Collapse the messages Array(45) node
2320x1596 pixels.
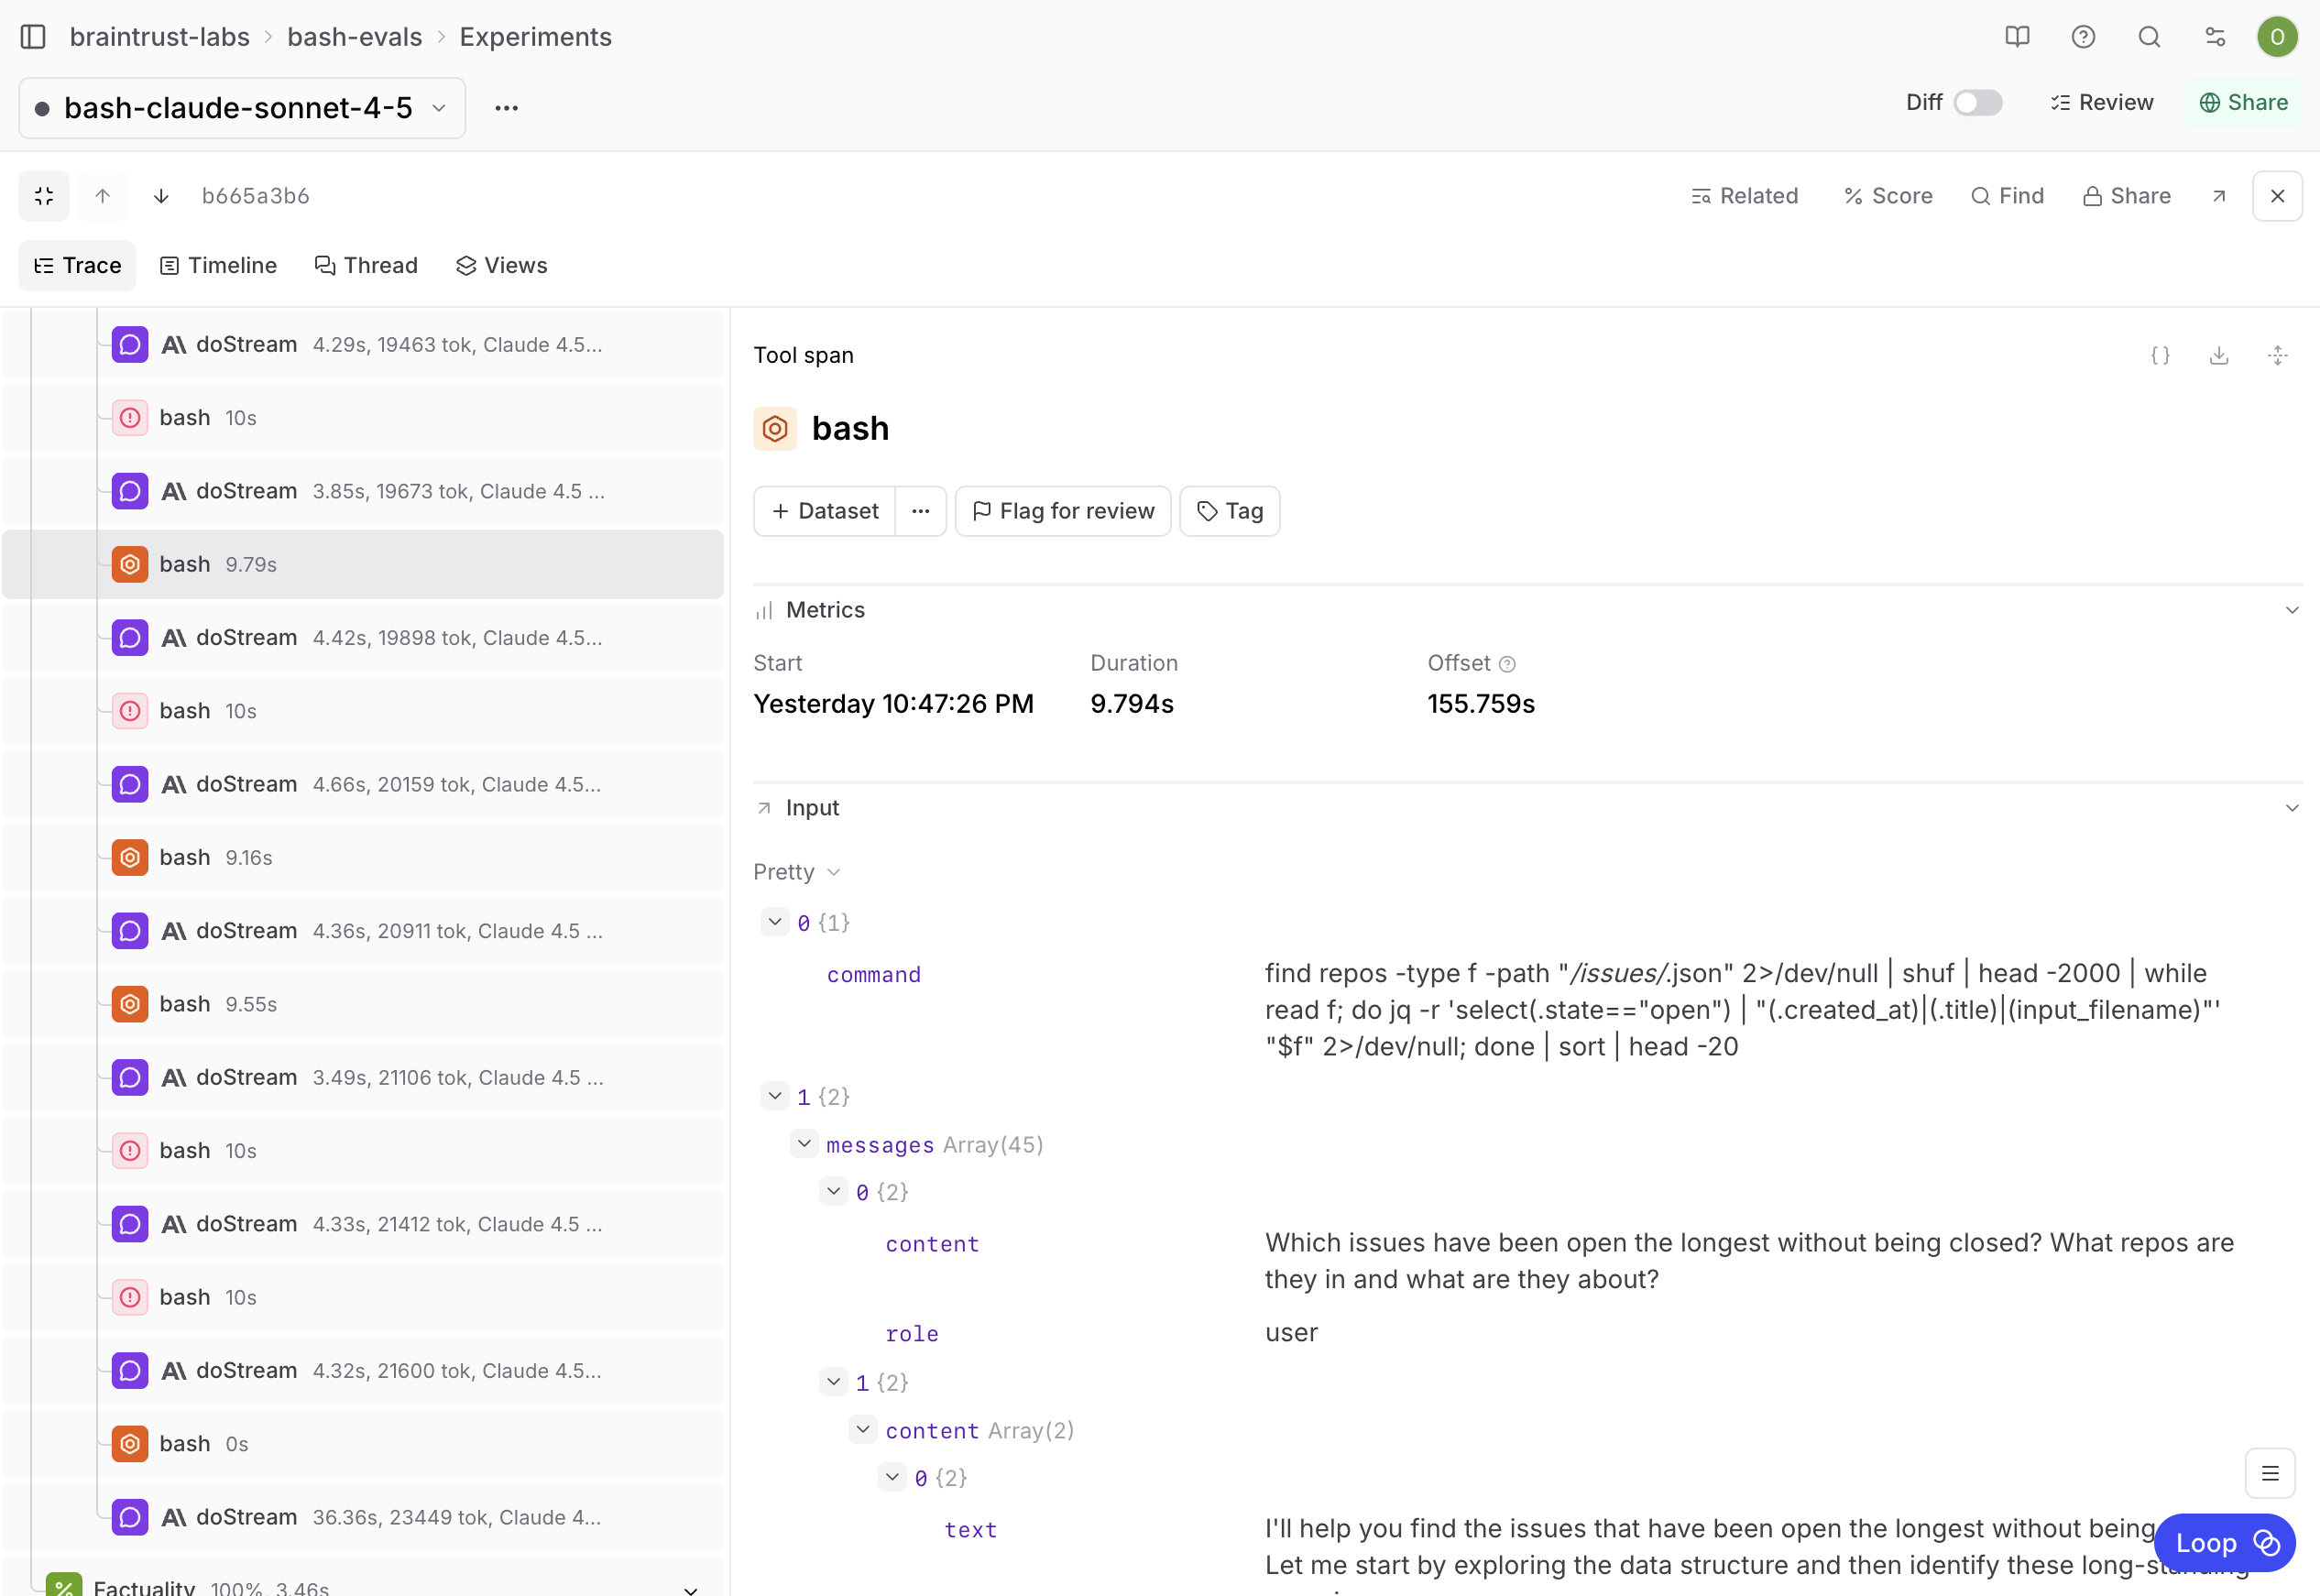pos(805,1143)
